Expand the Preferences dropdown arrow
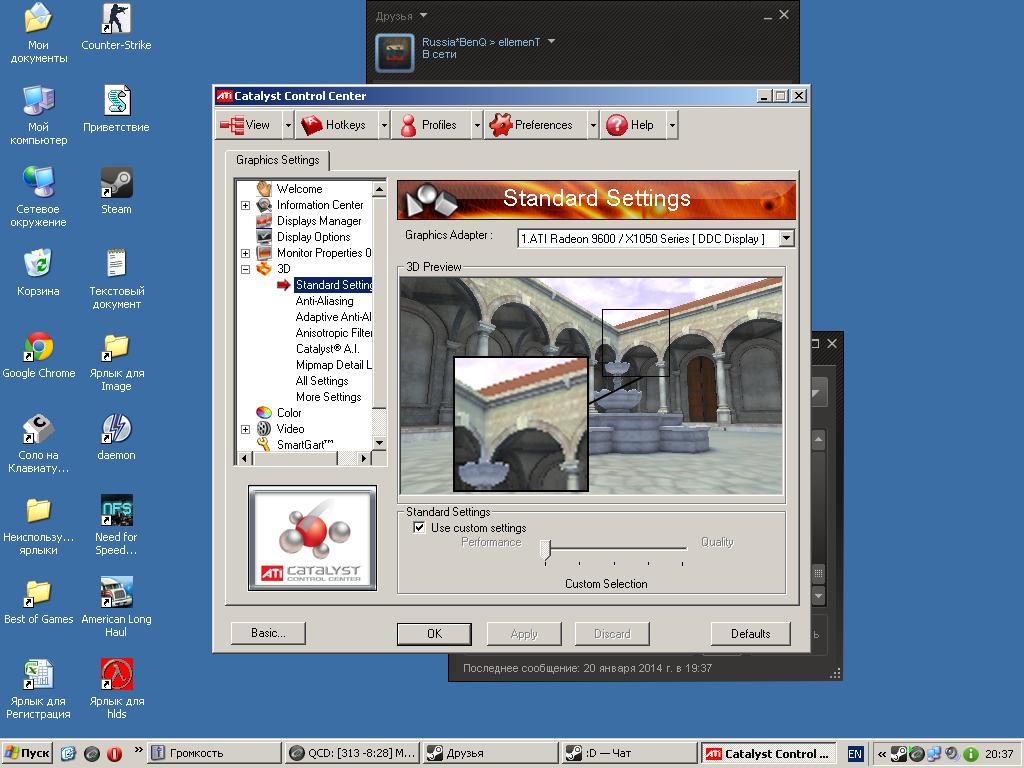 click(593, 125)
